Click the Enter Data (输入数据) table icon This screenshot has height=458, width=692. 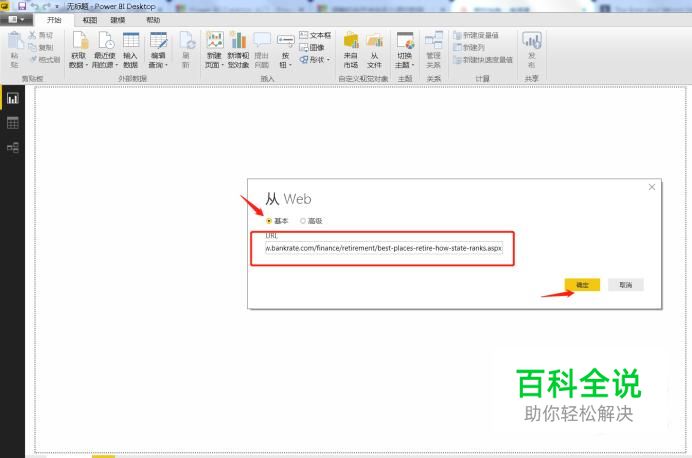(x=131, y=41)
